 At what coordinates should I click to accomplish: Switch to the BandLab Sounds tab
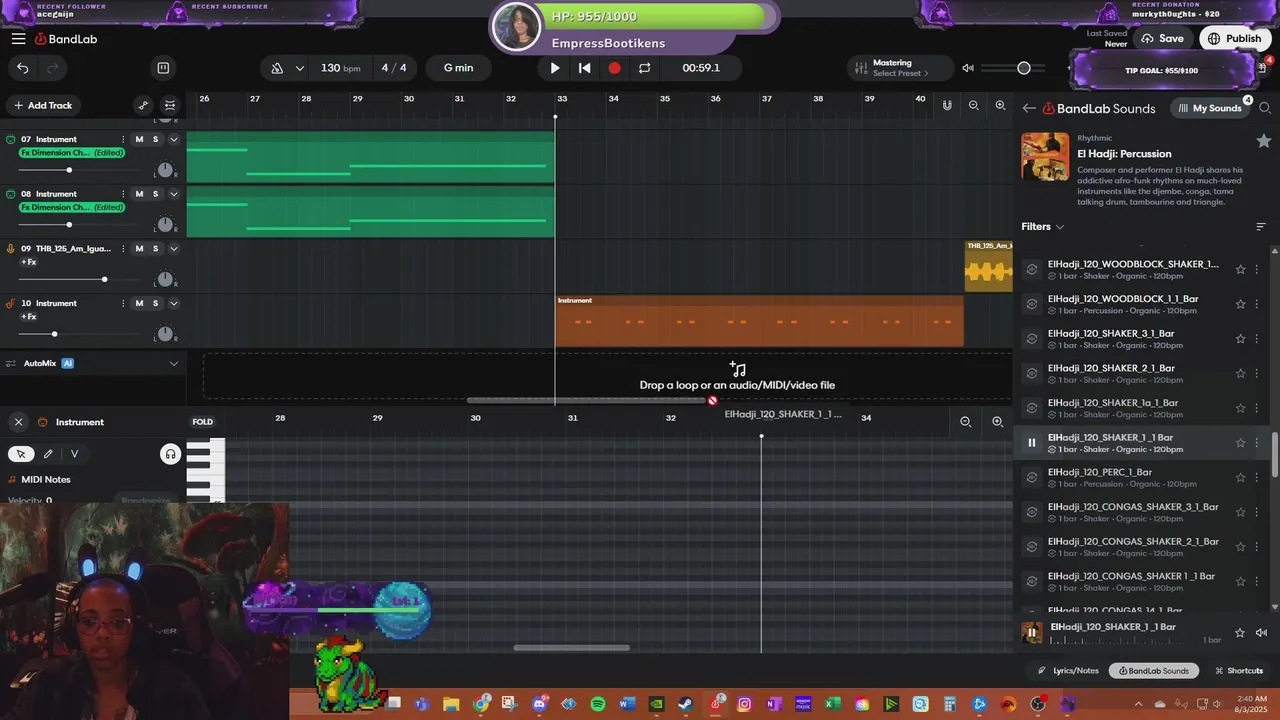[1154, 671]
